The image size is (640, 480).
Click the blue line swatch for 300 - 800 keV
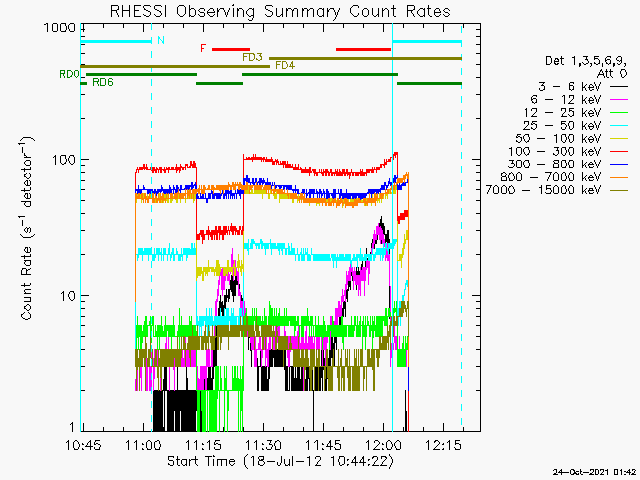[x=619, y=164]
